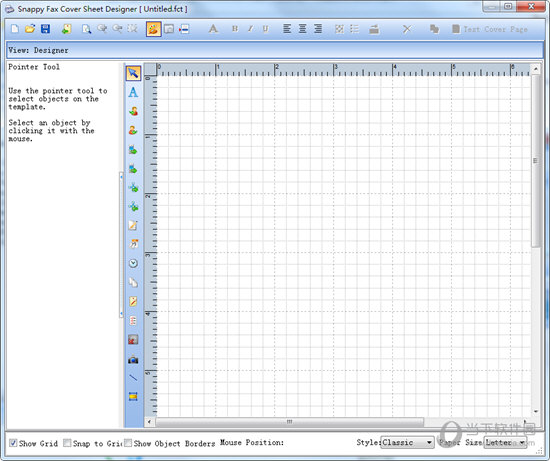Select the calendar date field tool
The height and width of the screenshot is (461, 550).
133,244
